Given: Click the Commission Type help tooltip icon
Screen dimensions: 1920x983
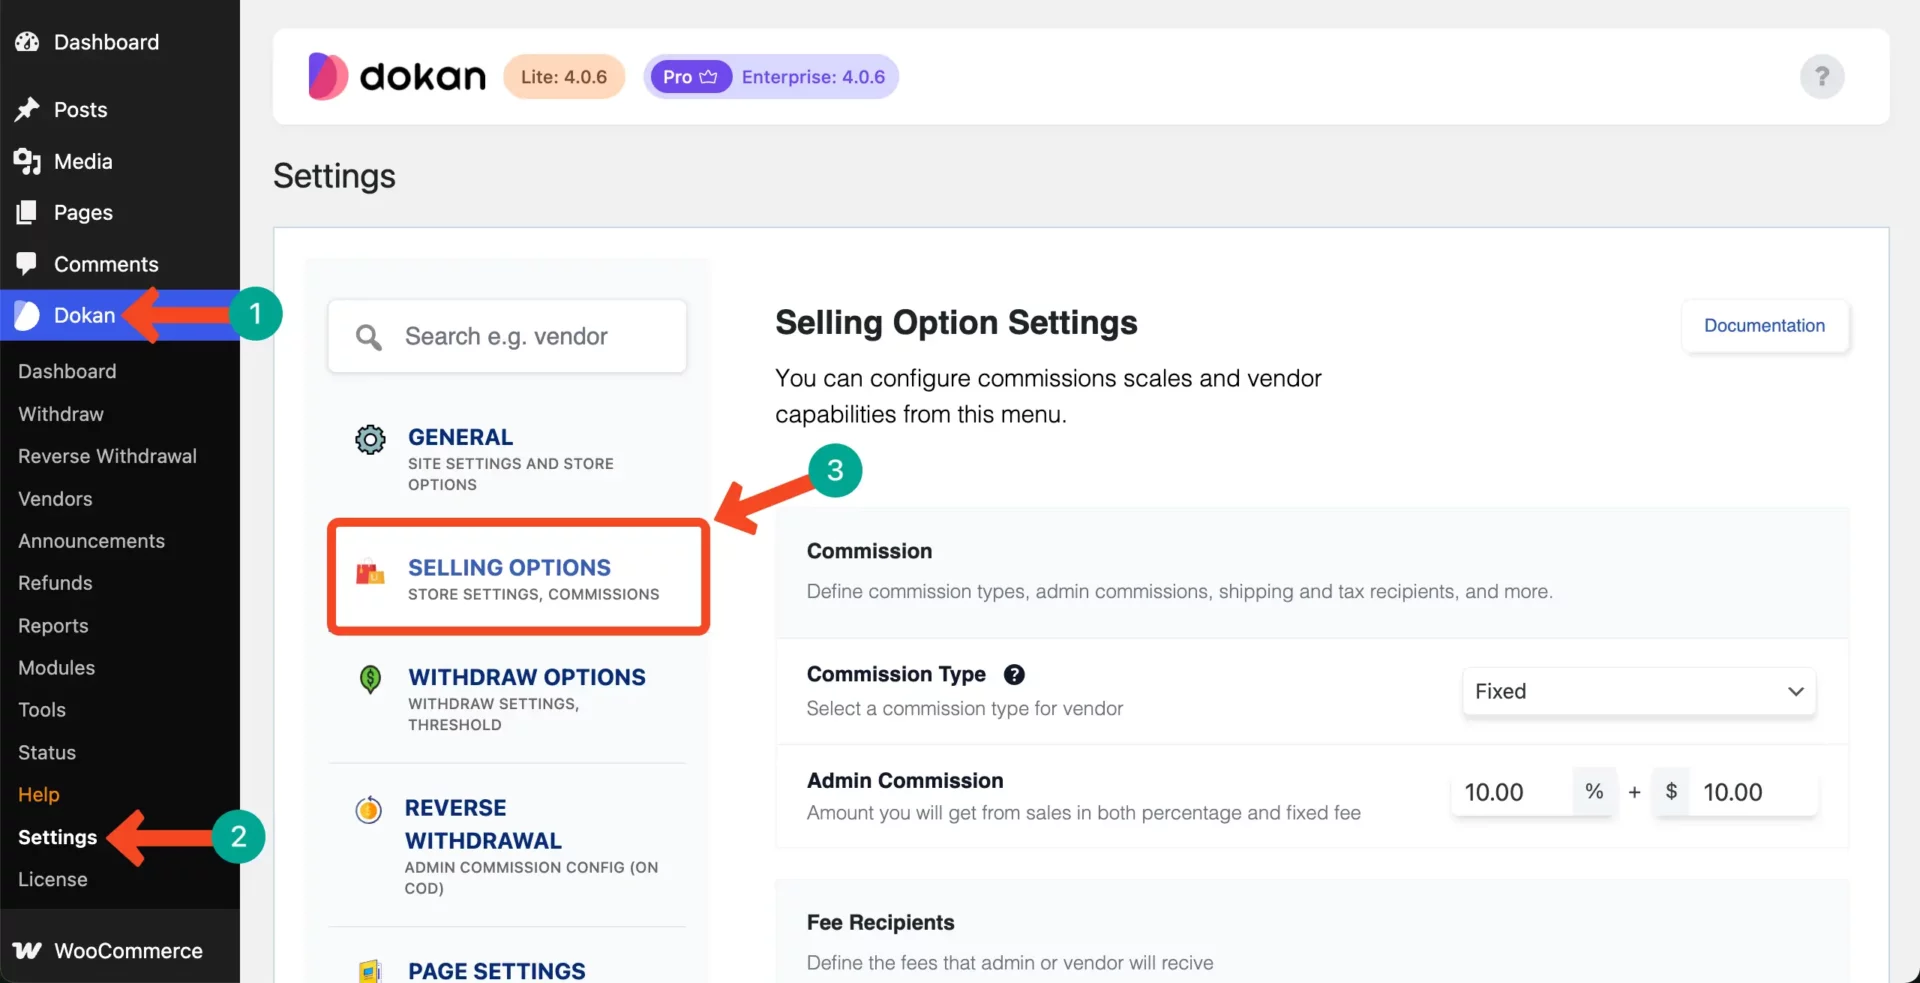Looking at the screenshot, I should click(1014, 674).
